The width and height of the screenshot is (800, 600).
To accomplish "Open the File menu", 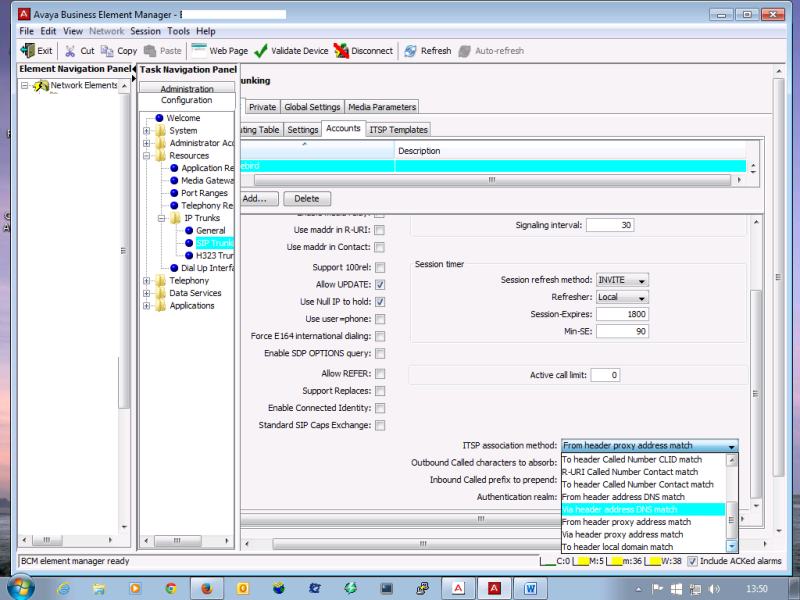I will pos(27,31).
